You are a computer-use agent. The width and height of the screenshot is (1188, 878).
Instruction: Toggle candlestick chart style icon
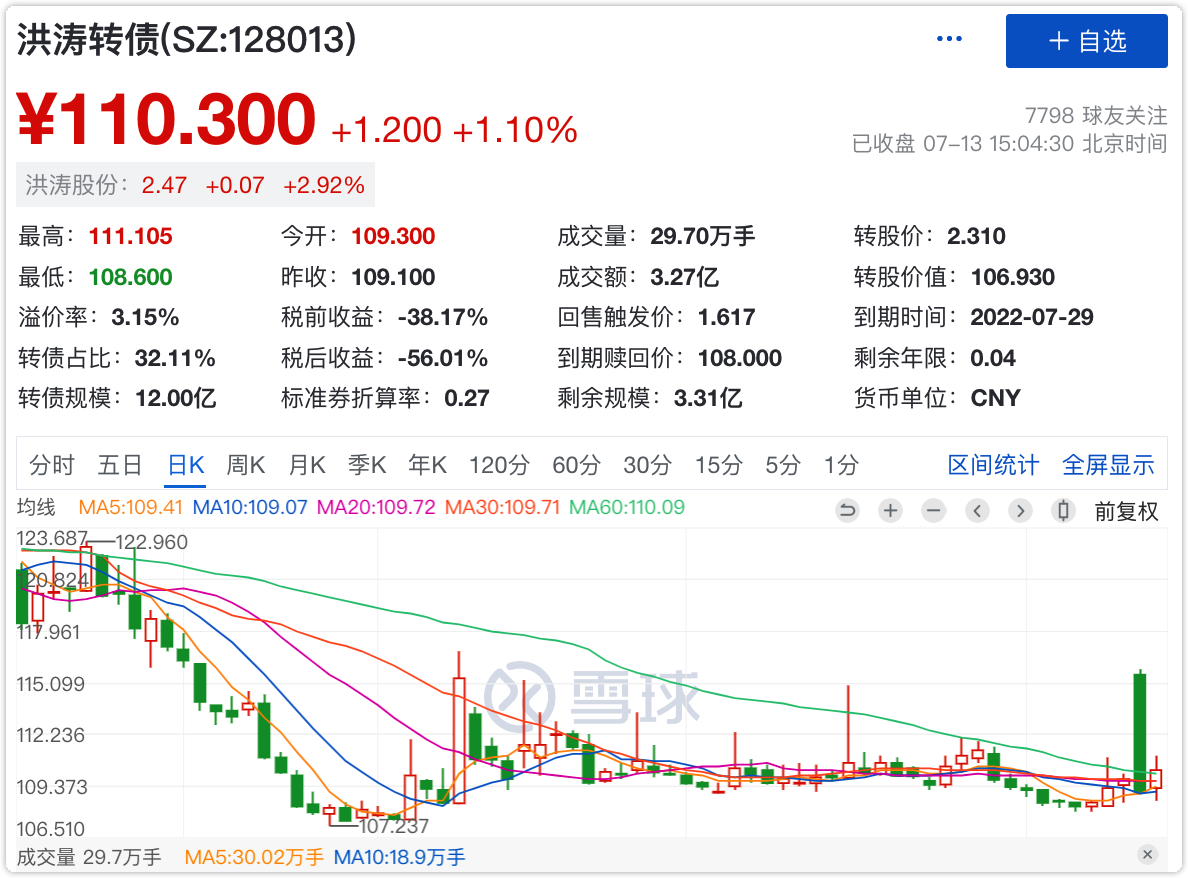[x=1064, y=511]
